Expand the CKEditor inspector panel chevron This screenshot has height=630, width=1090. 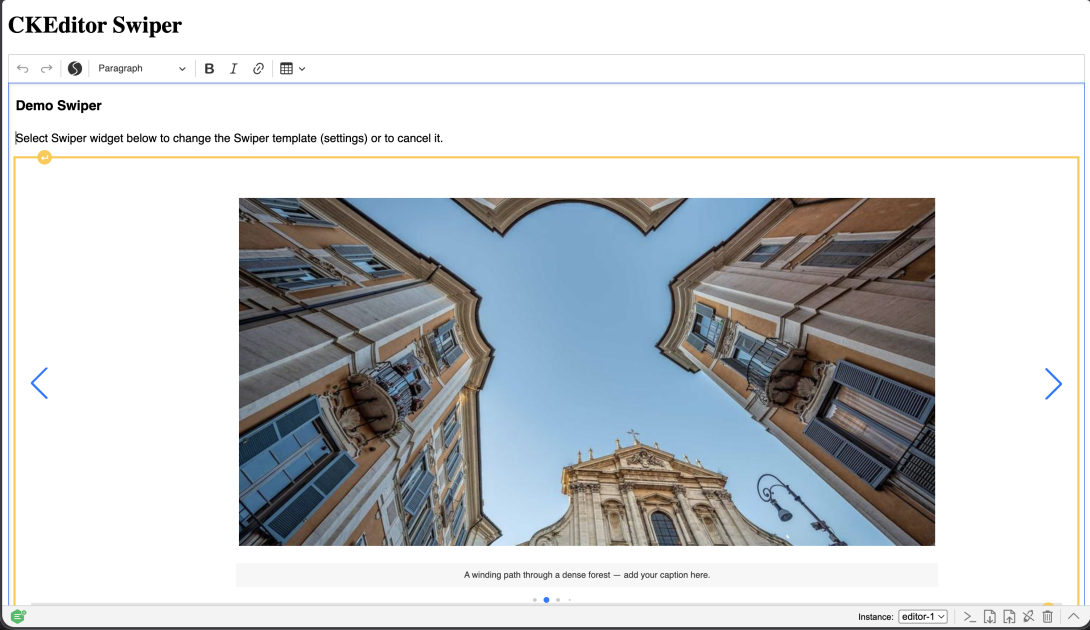pos(1073,617)
